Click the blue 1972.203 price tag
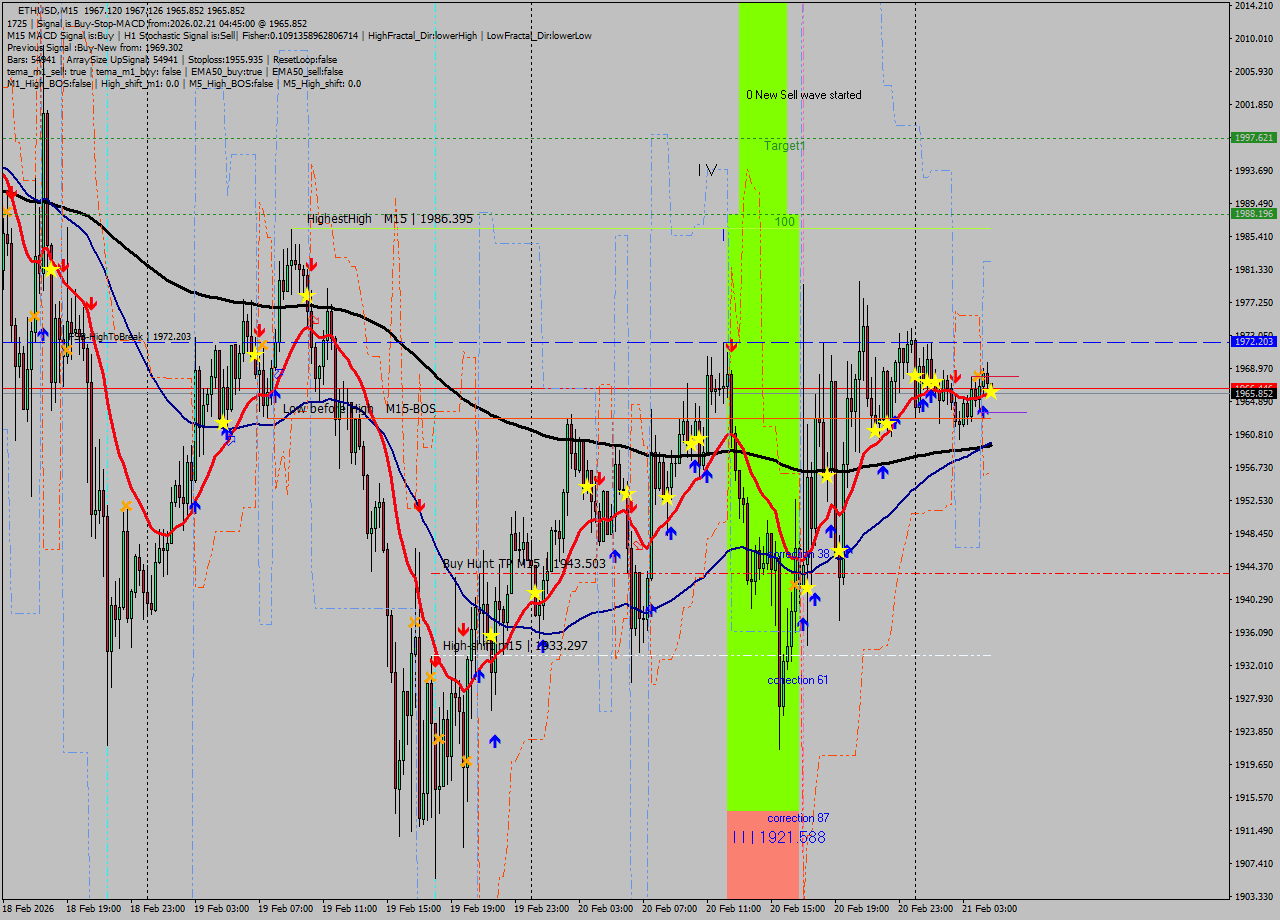 pyautogui.click(x=1253, y=342)
